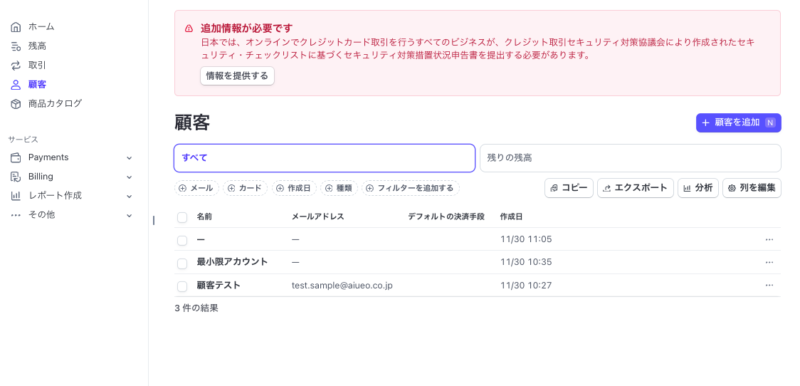Click the product catalog box icon
The height and width of the screenshot is (386, 800).
pos(16,104)
